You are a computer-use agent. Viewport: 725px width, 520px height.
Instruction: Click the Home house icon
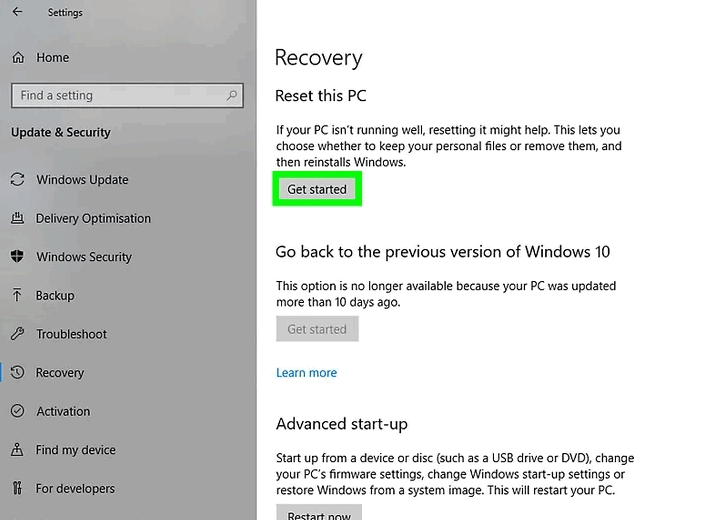click(18, 58)
